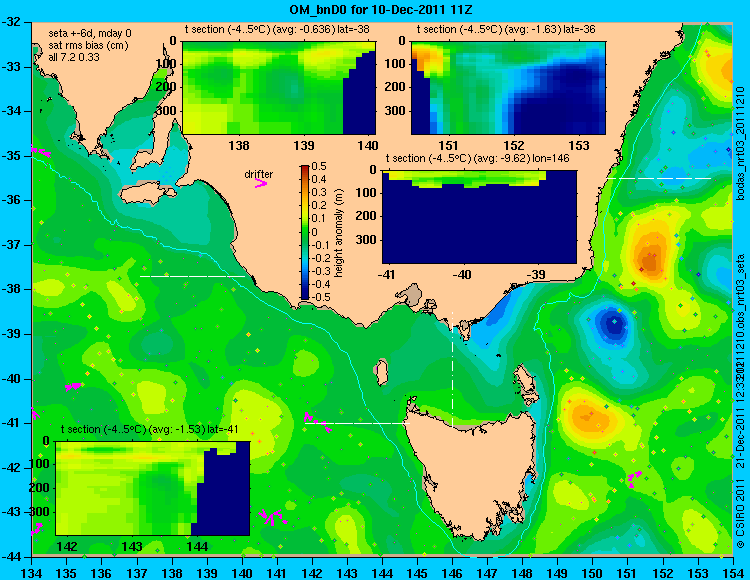Click the main x-axis tick label 134
750x580 pixels.
click(32, 572)
